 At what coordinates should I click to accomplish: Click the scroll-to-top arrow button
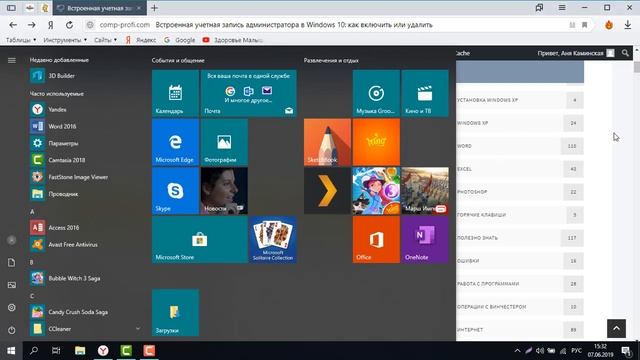pyautogui.click(x=616, y=328)
